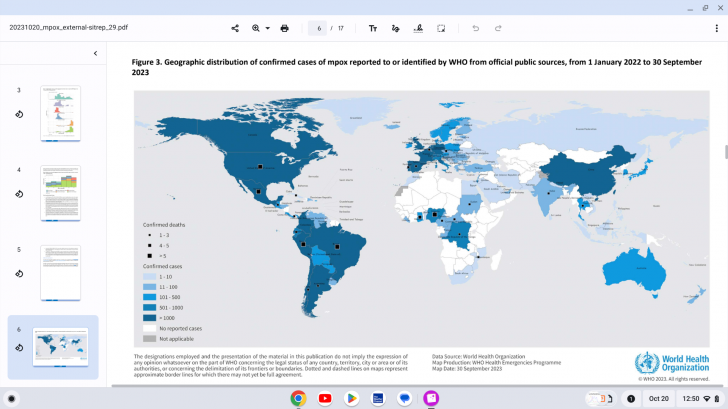
Task: Click the share icon in the toolbar
Action: click(235, 28)
